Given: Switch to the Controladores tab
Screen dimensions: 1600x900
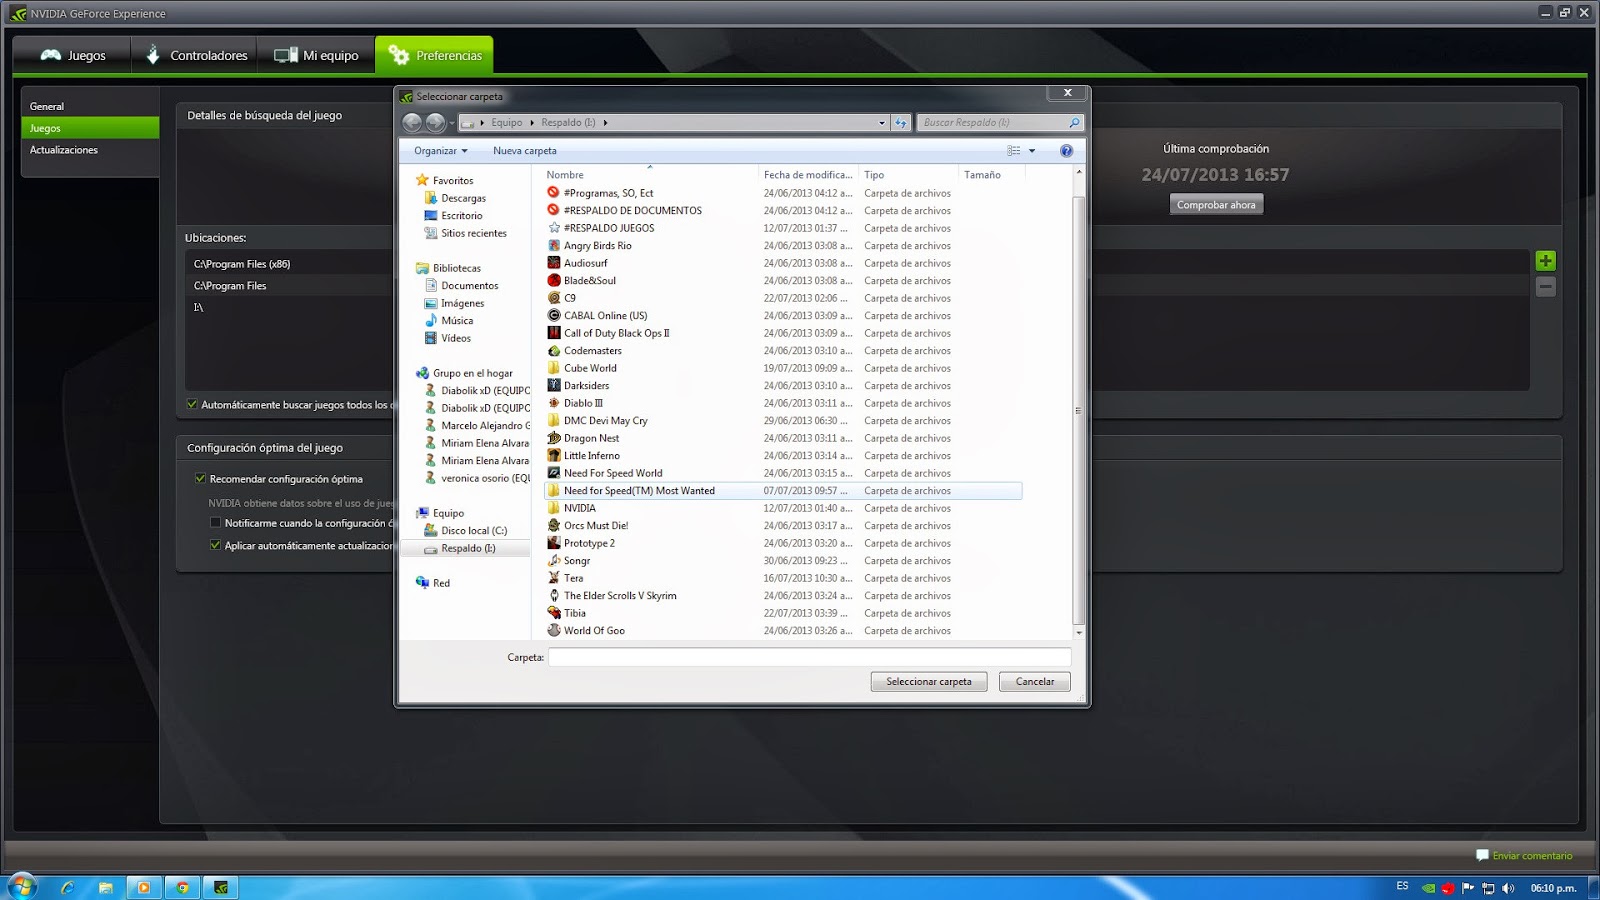Looking at the screenshot, I should (x=196, y=55).
